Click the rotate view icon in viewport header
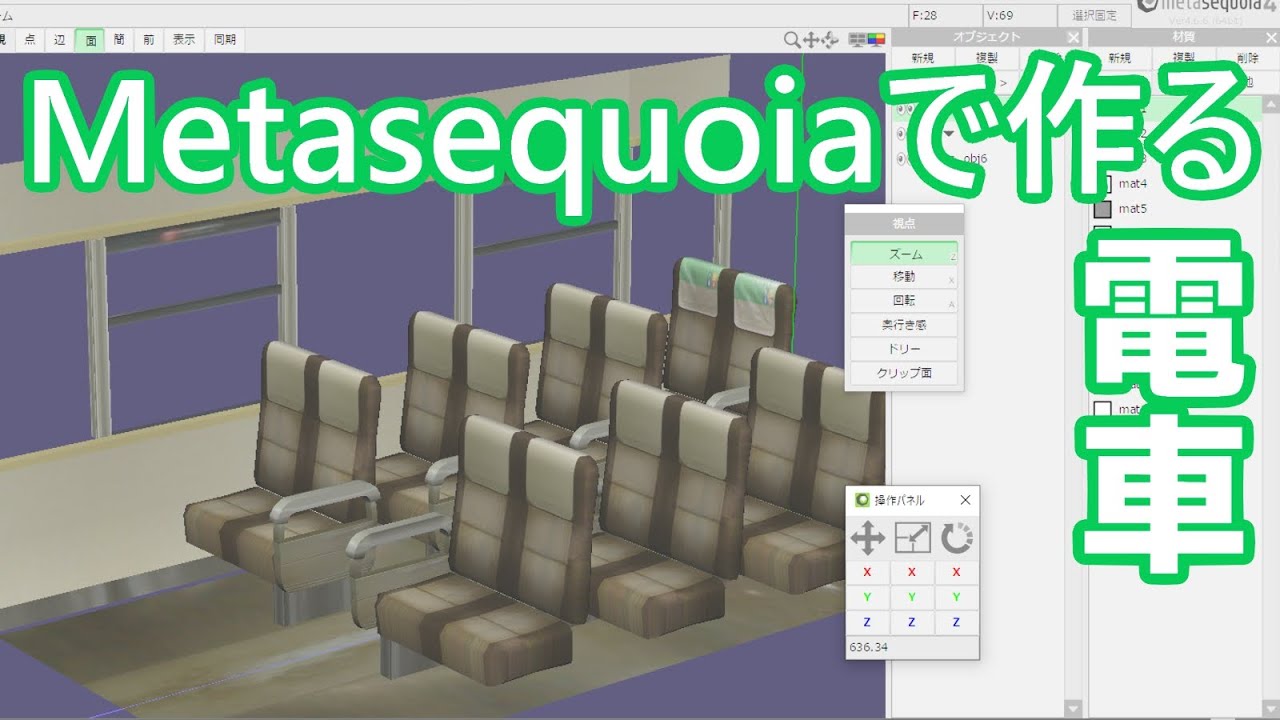Screen dimensions: 1280x720 [x=830, y=40]
